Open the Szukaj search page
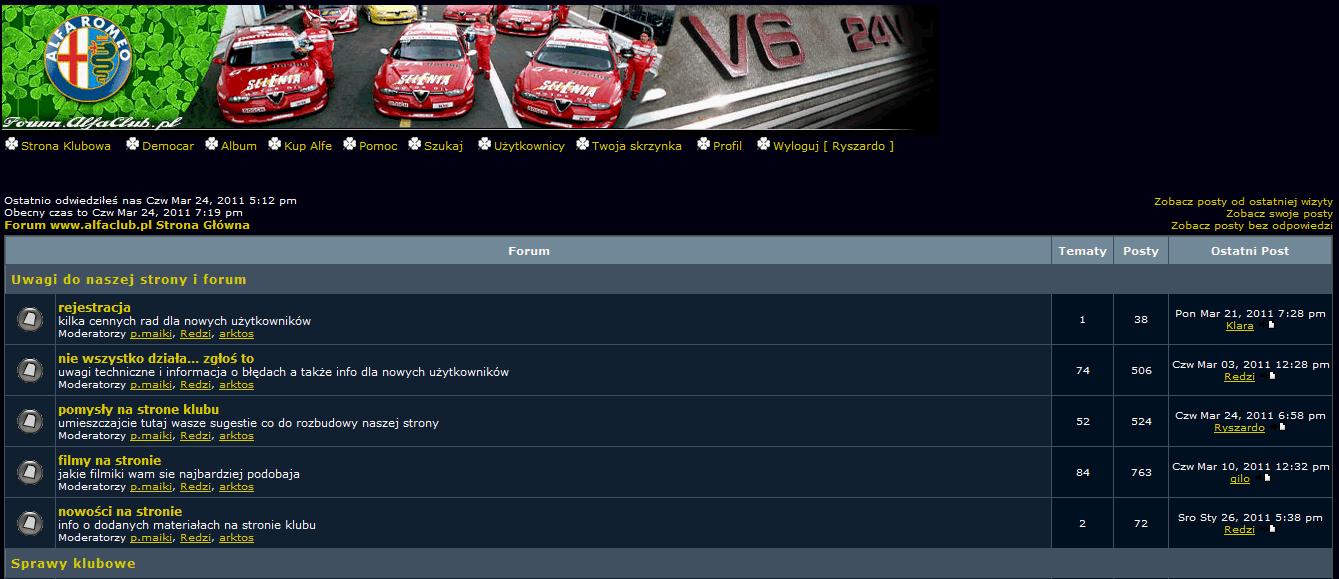The height and width of the screenshot is (579, 1339). [444, 146]
